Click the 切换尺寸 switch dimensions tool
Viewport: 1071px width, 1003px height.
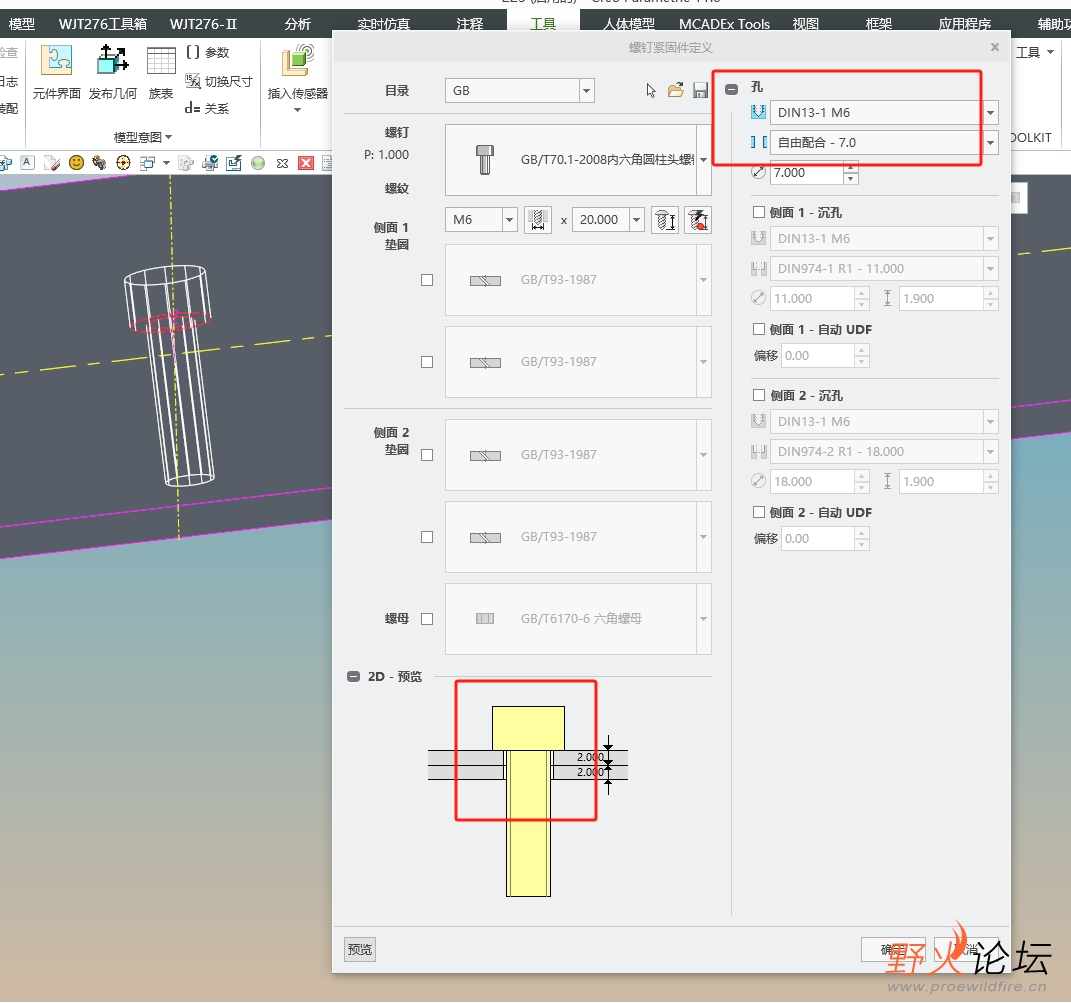(219, 81)
